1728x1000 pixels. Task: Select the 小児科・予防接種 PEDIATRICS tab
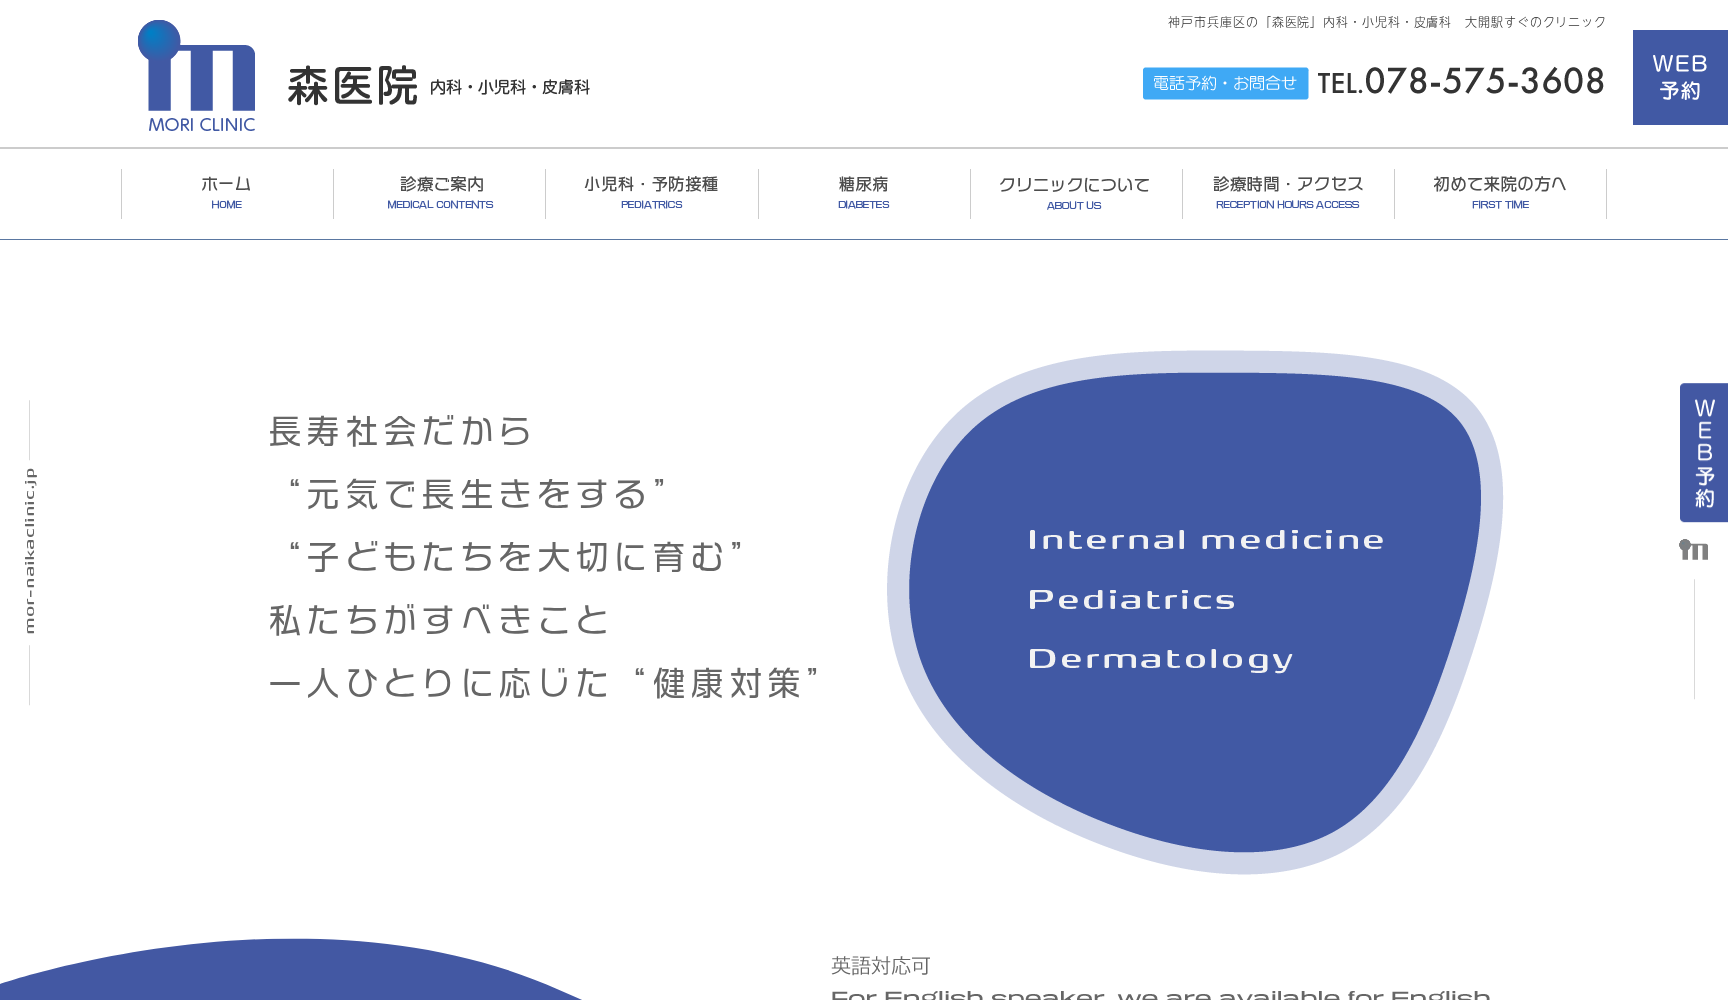pyautogui.click(x=651, y=192)
